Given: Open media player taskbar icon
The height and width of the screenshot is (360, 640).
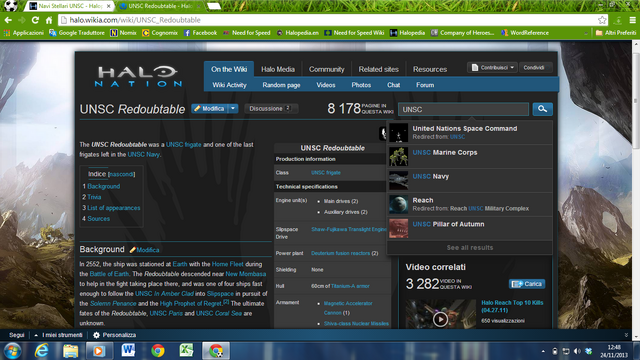Looking at the screenshot, I should pos(99,351).
